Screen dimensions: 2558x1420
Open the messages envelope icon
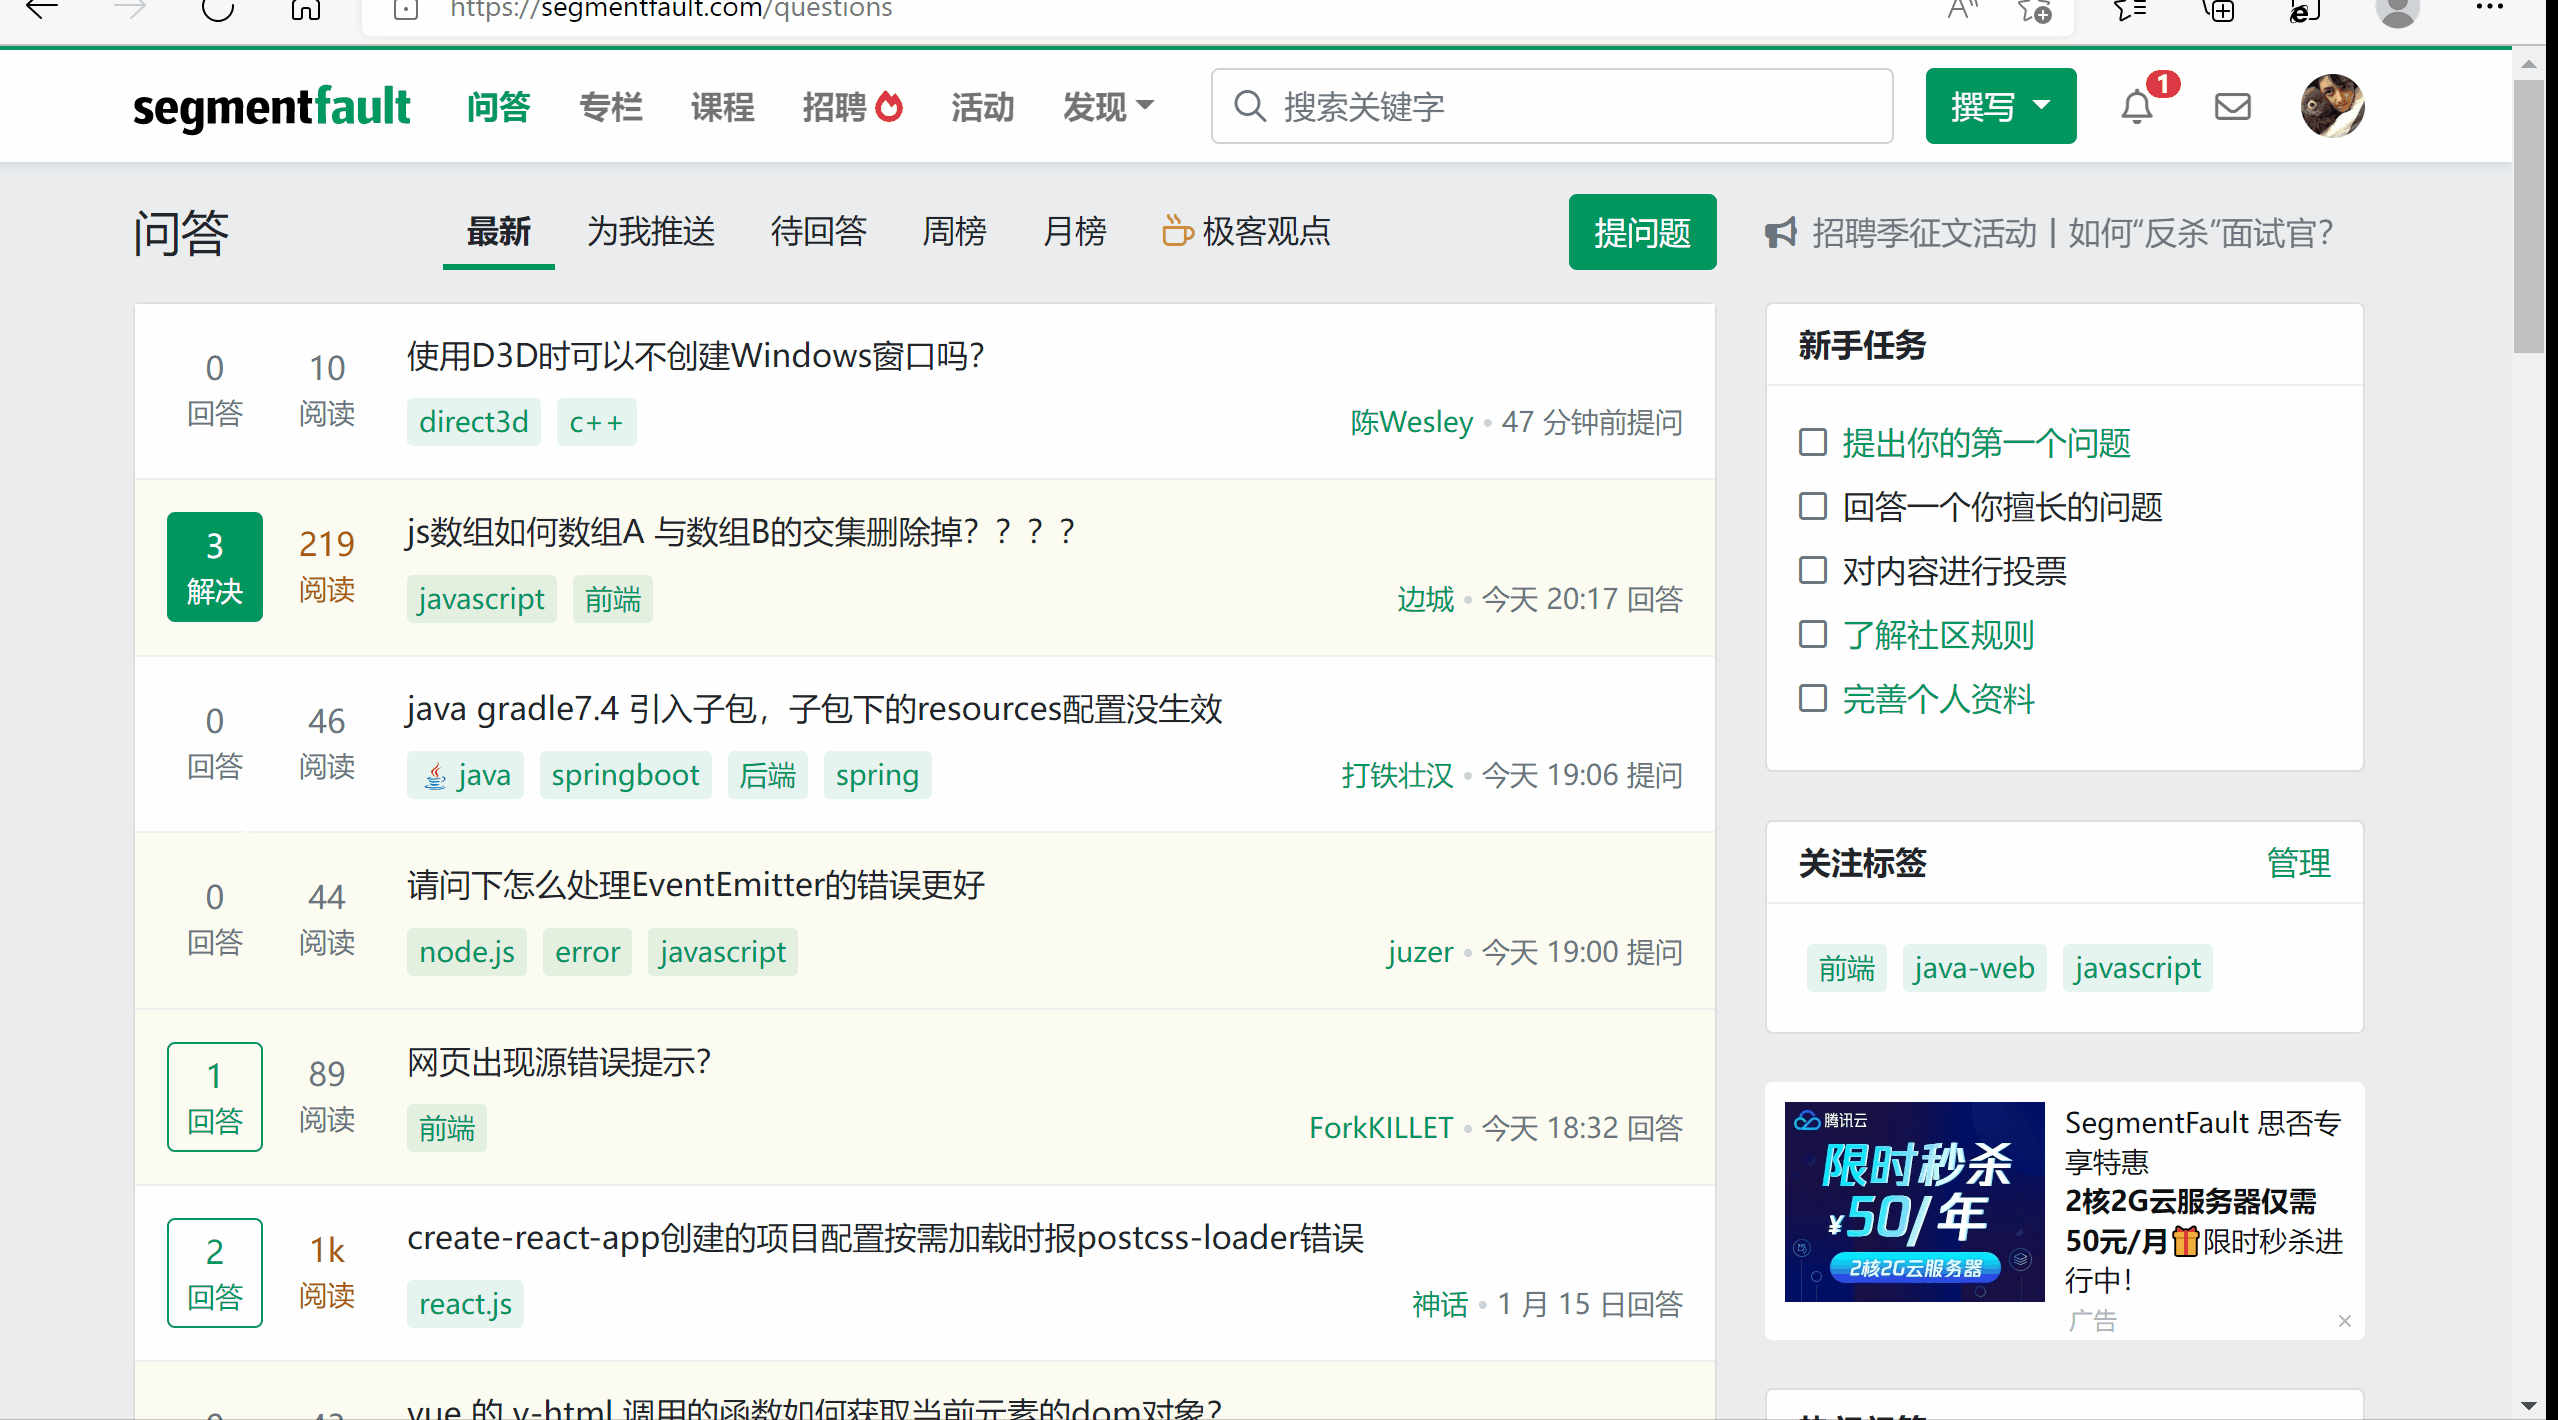point(2232,107)
